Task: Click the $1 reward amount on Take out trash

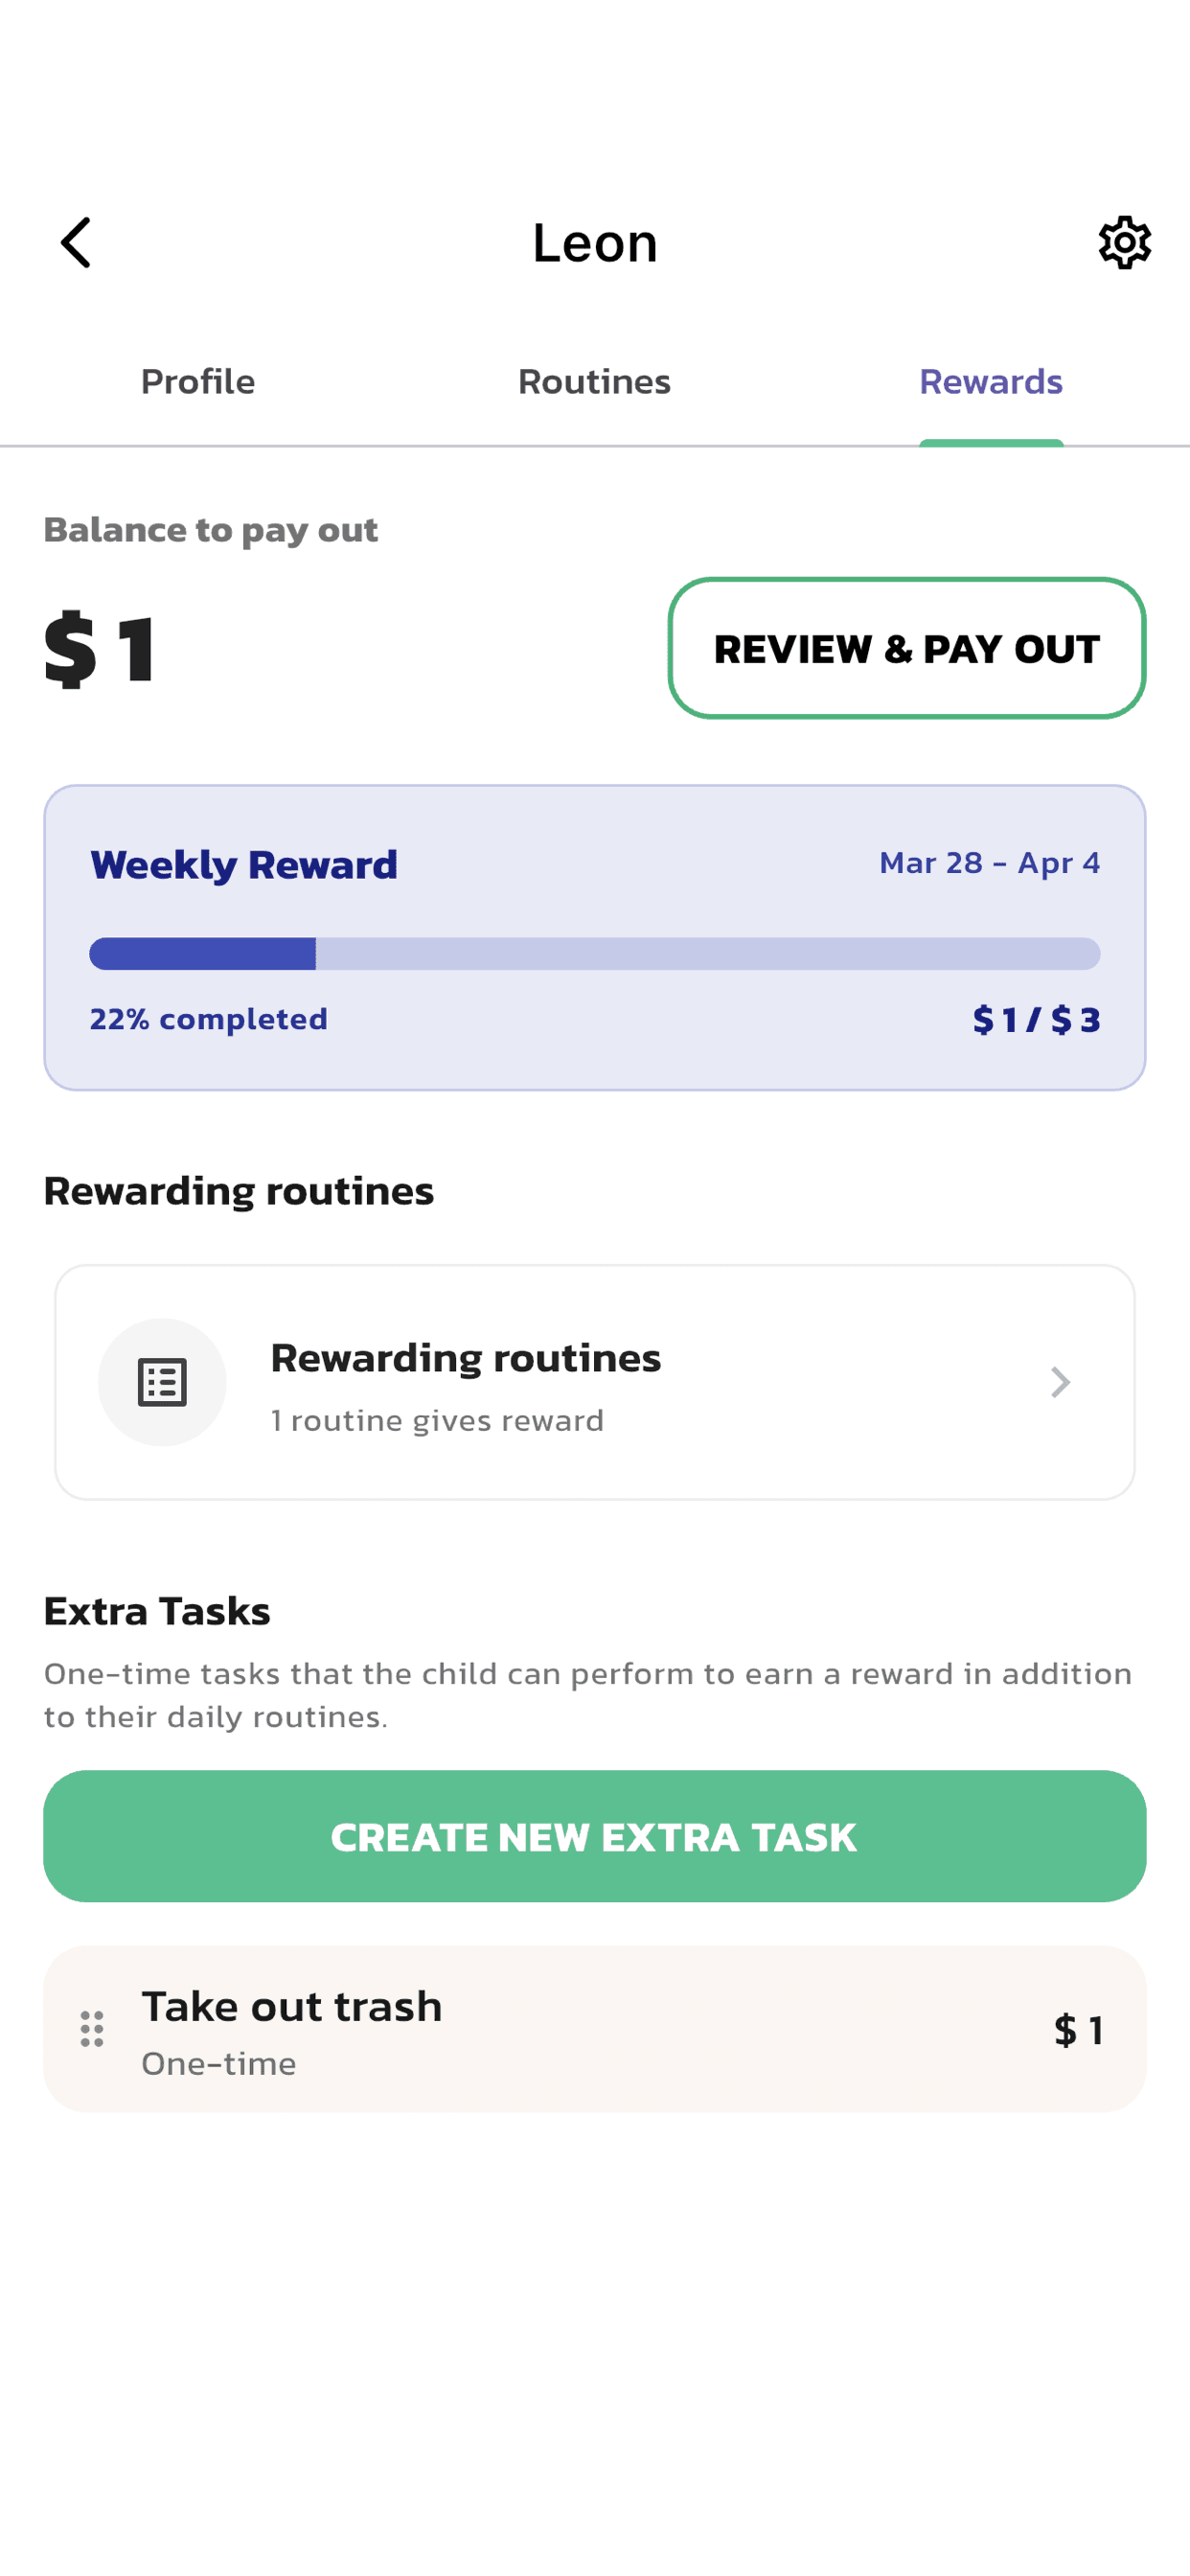Action: point(1078,2030)
